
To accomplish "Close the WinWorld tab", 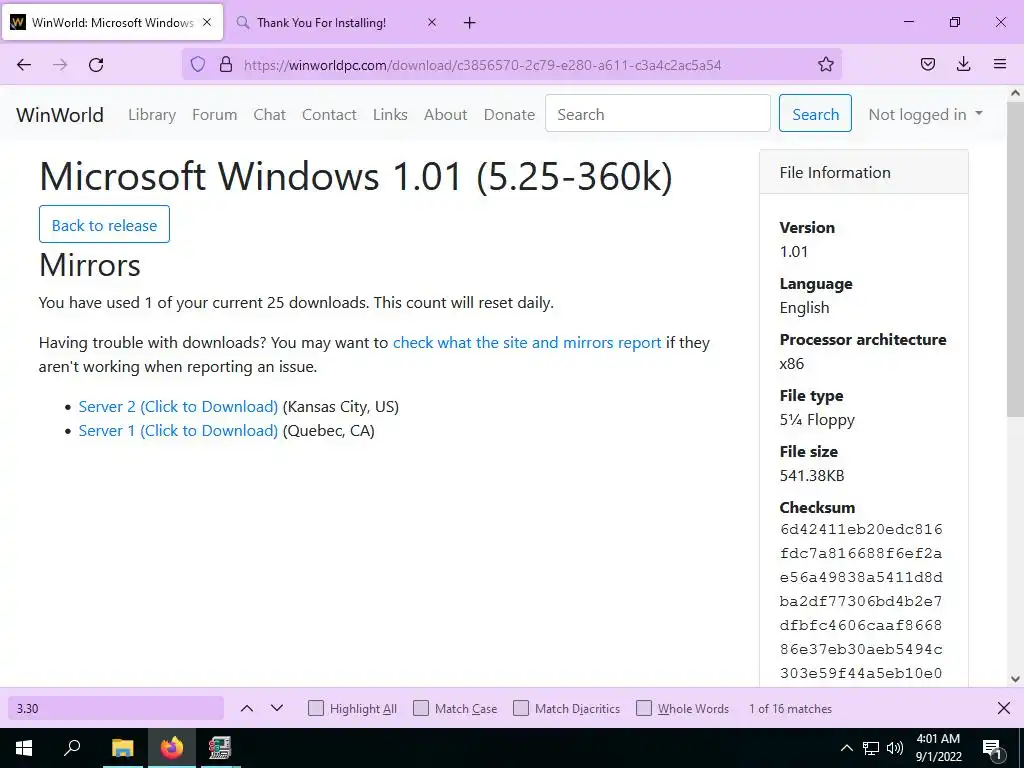I will tap(207, 22).
